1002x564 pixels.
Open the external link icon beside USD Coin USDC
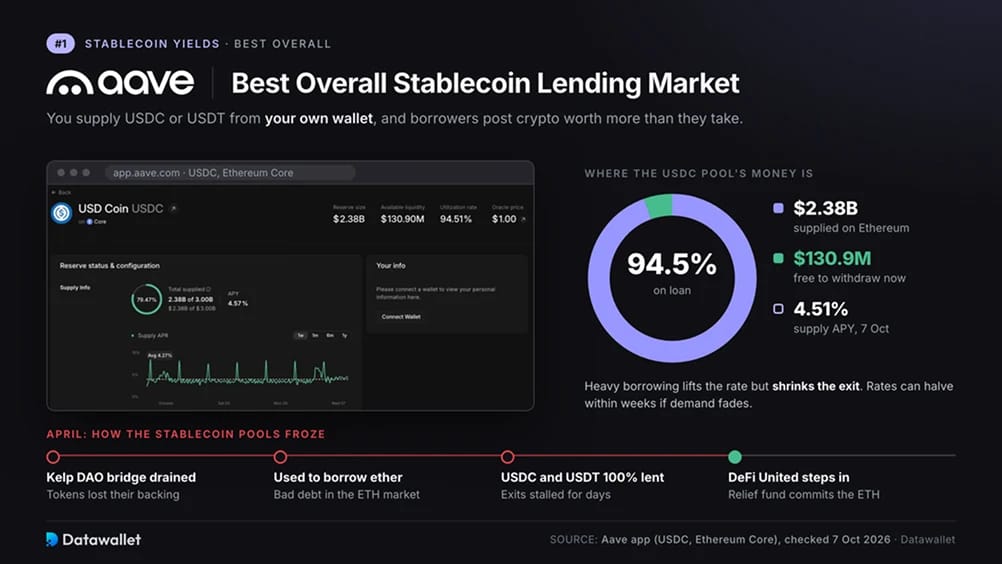(x=173, y=208)
